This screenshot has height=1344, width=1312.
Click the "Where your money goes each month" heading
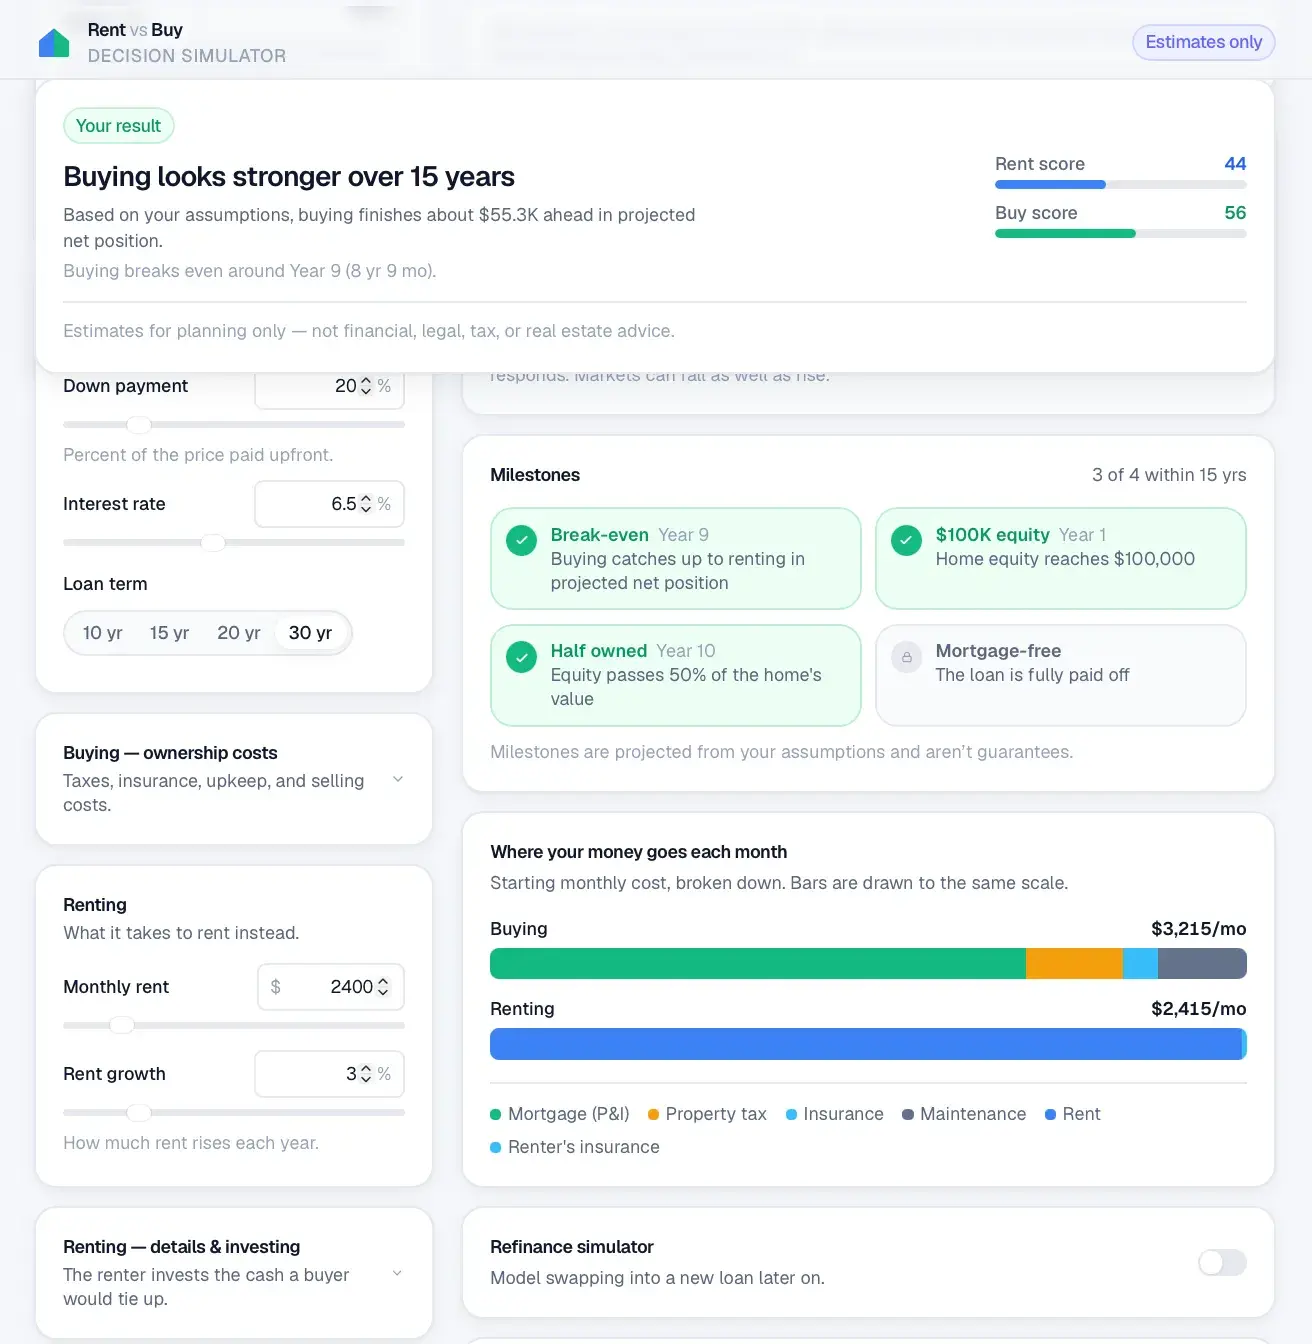click(x=639, y=852)
